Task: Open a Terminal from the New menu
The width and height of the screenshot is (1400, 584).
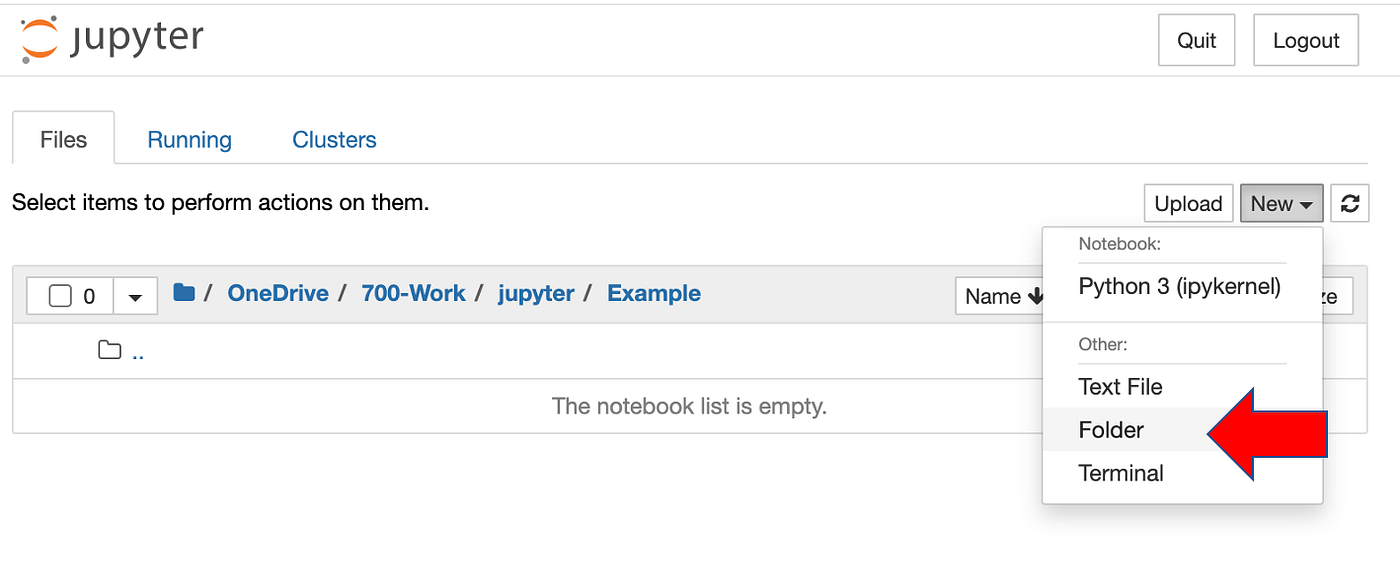Action: pos(1120,473)
